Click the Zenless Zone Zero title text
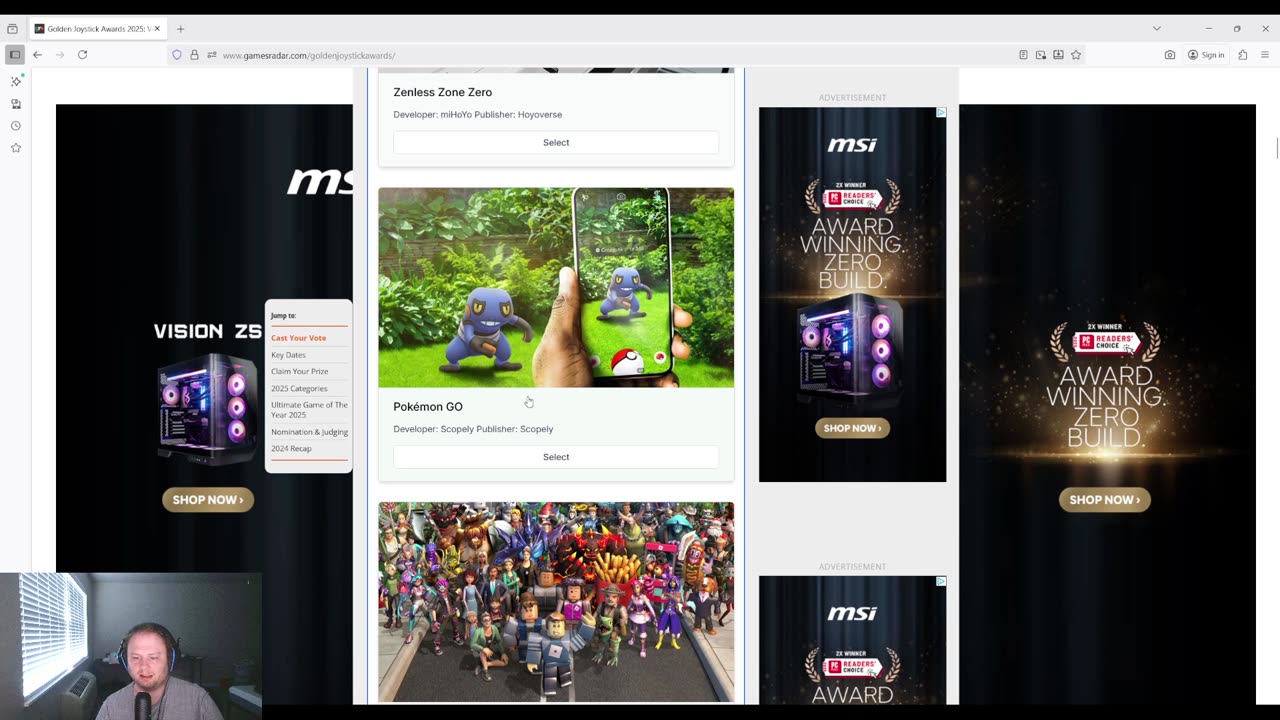The image size is (1280, 720). click(x=442, y=92)
